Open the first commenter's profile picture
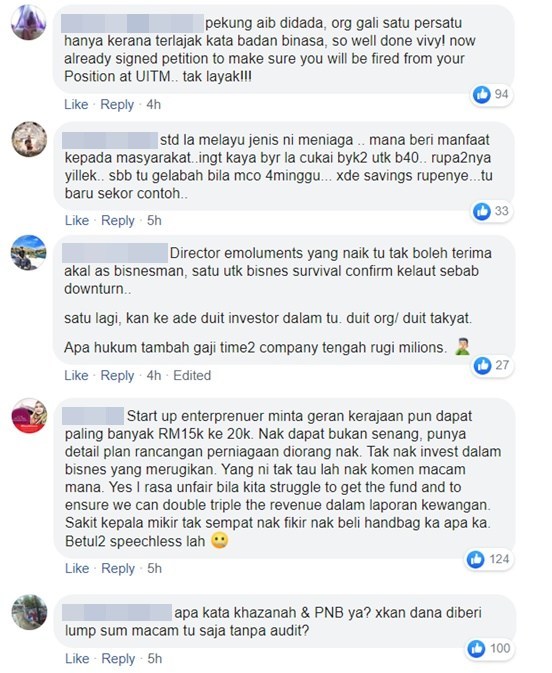The height and width of the screenshot is (673, 552). click(x=29, y=22)
